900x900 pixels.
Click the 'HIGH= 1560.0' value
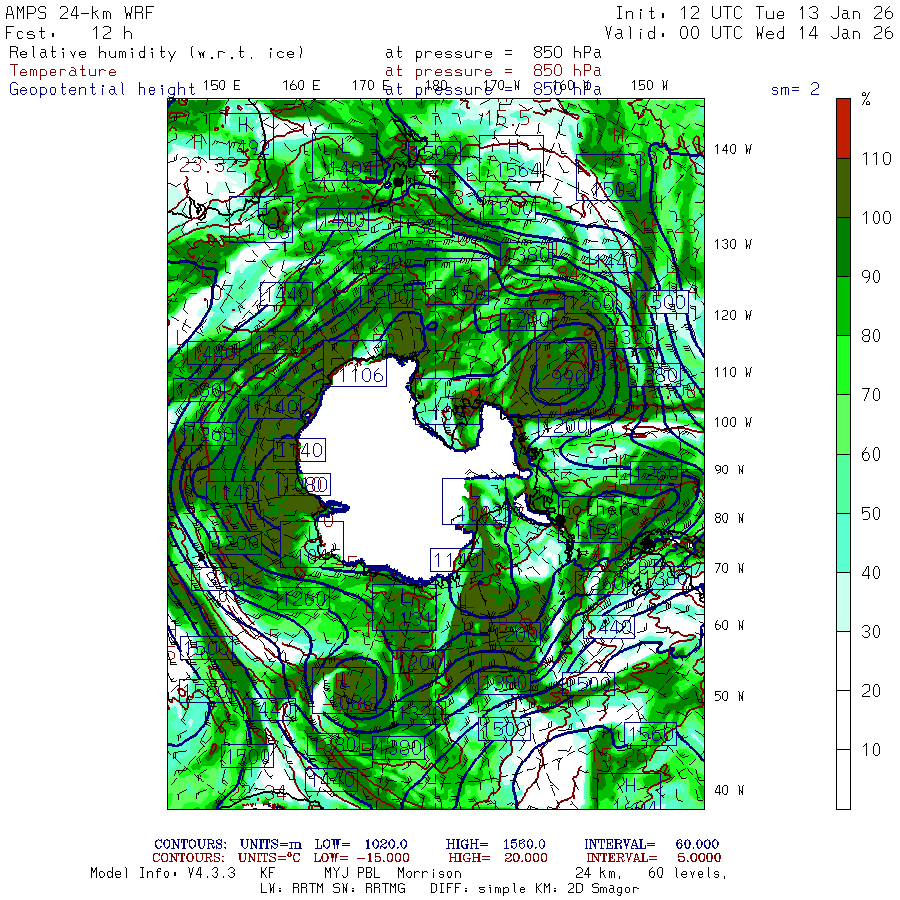click(x=496, y=844)
